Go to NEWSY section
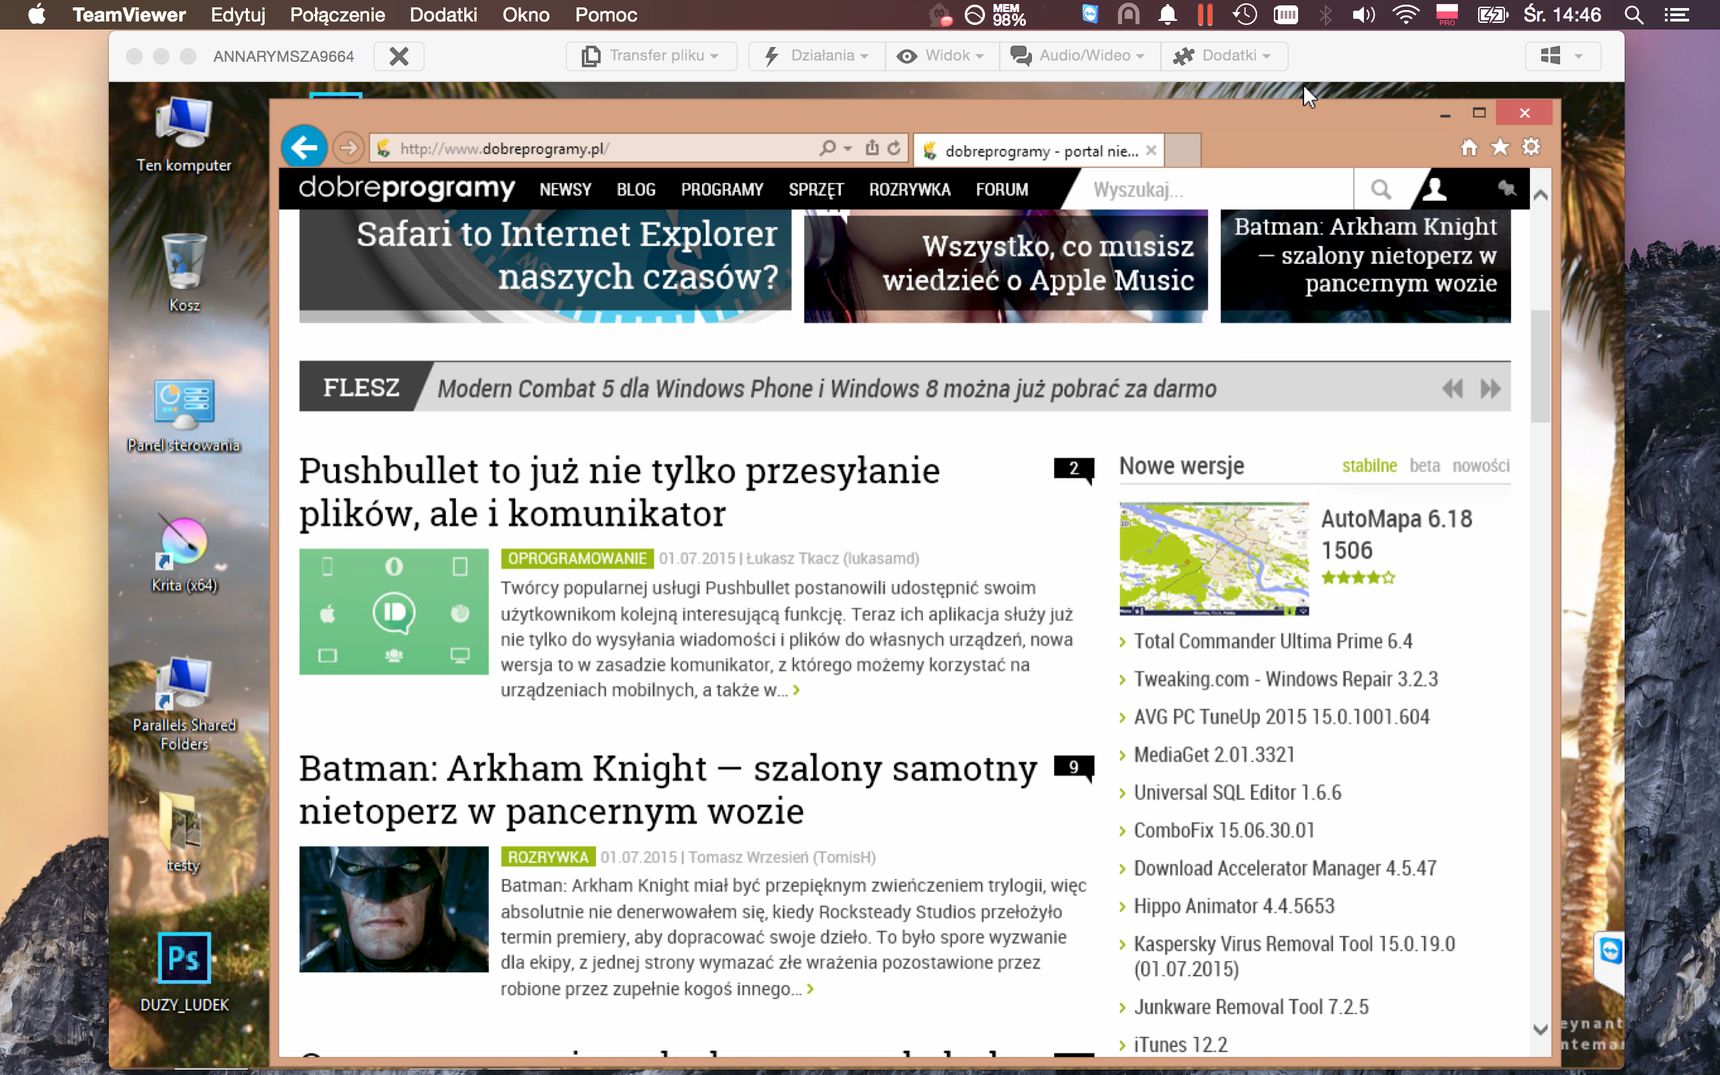1720x1075 pixels. tap(565, 189)
